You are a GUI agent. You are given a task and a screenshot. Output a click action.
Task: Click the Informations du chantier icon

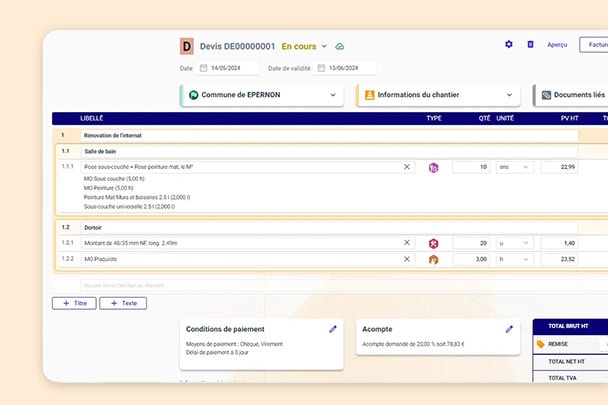click(370, 95)
